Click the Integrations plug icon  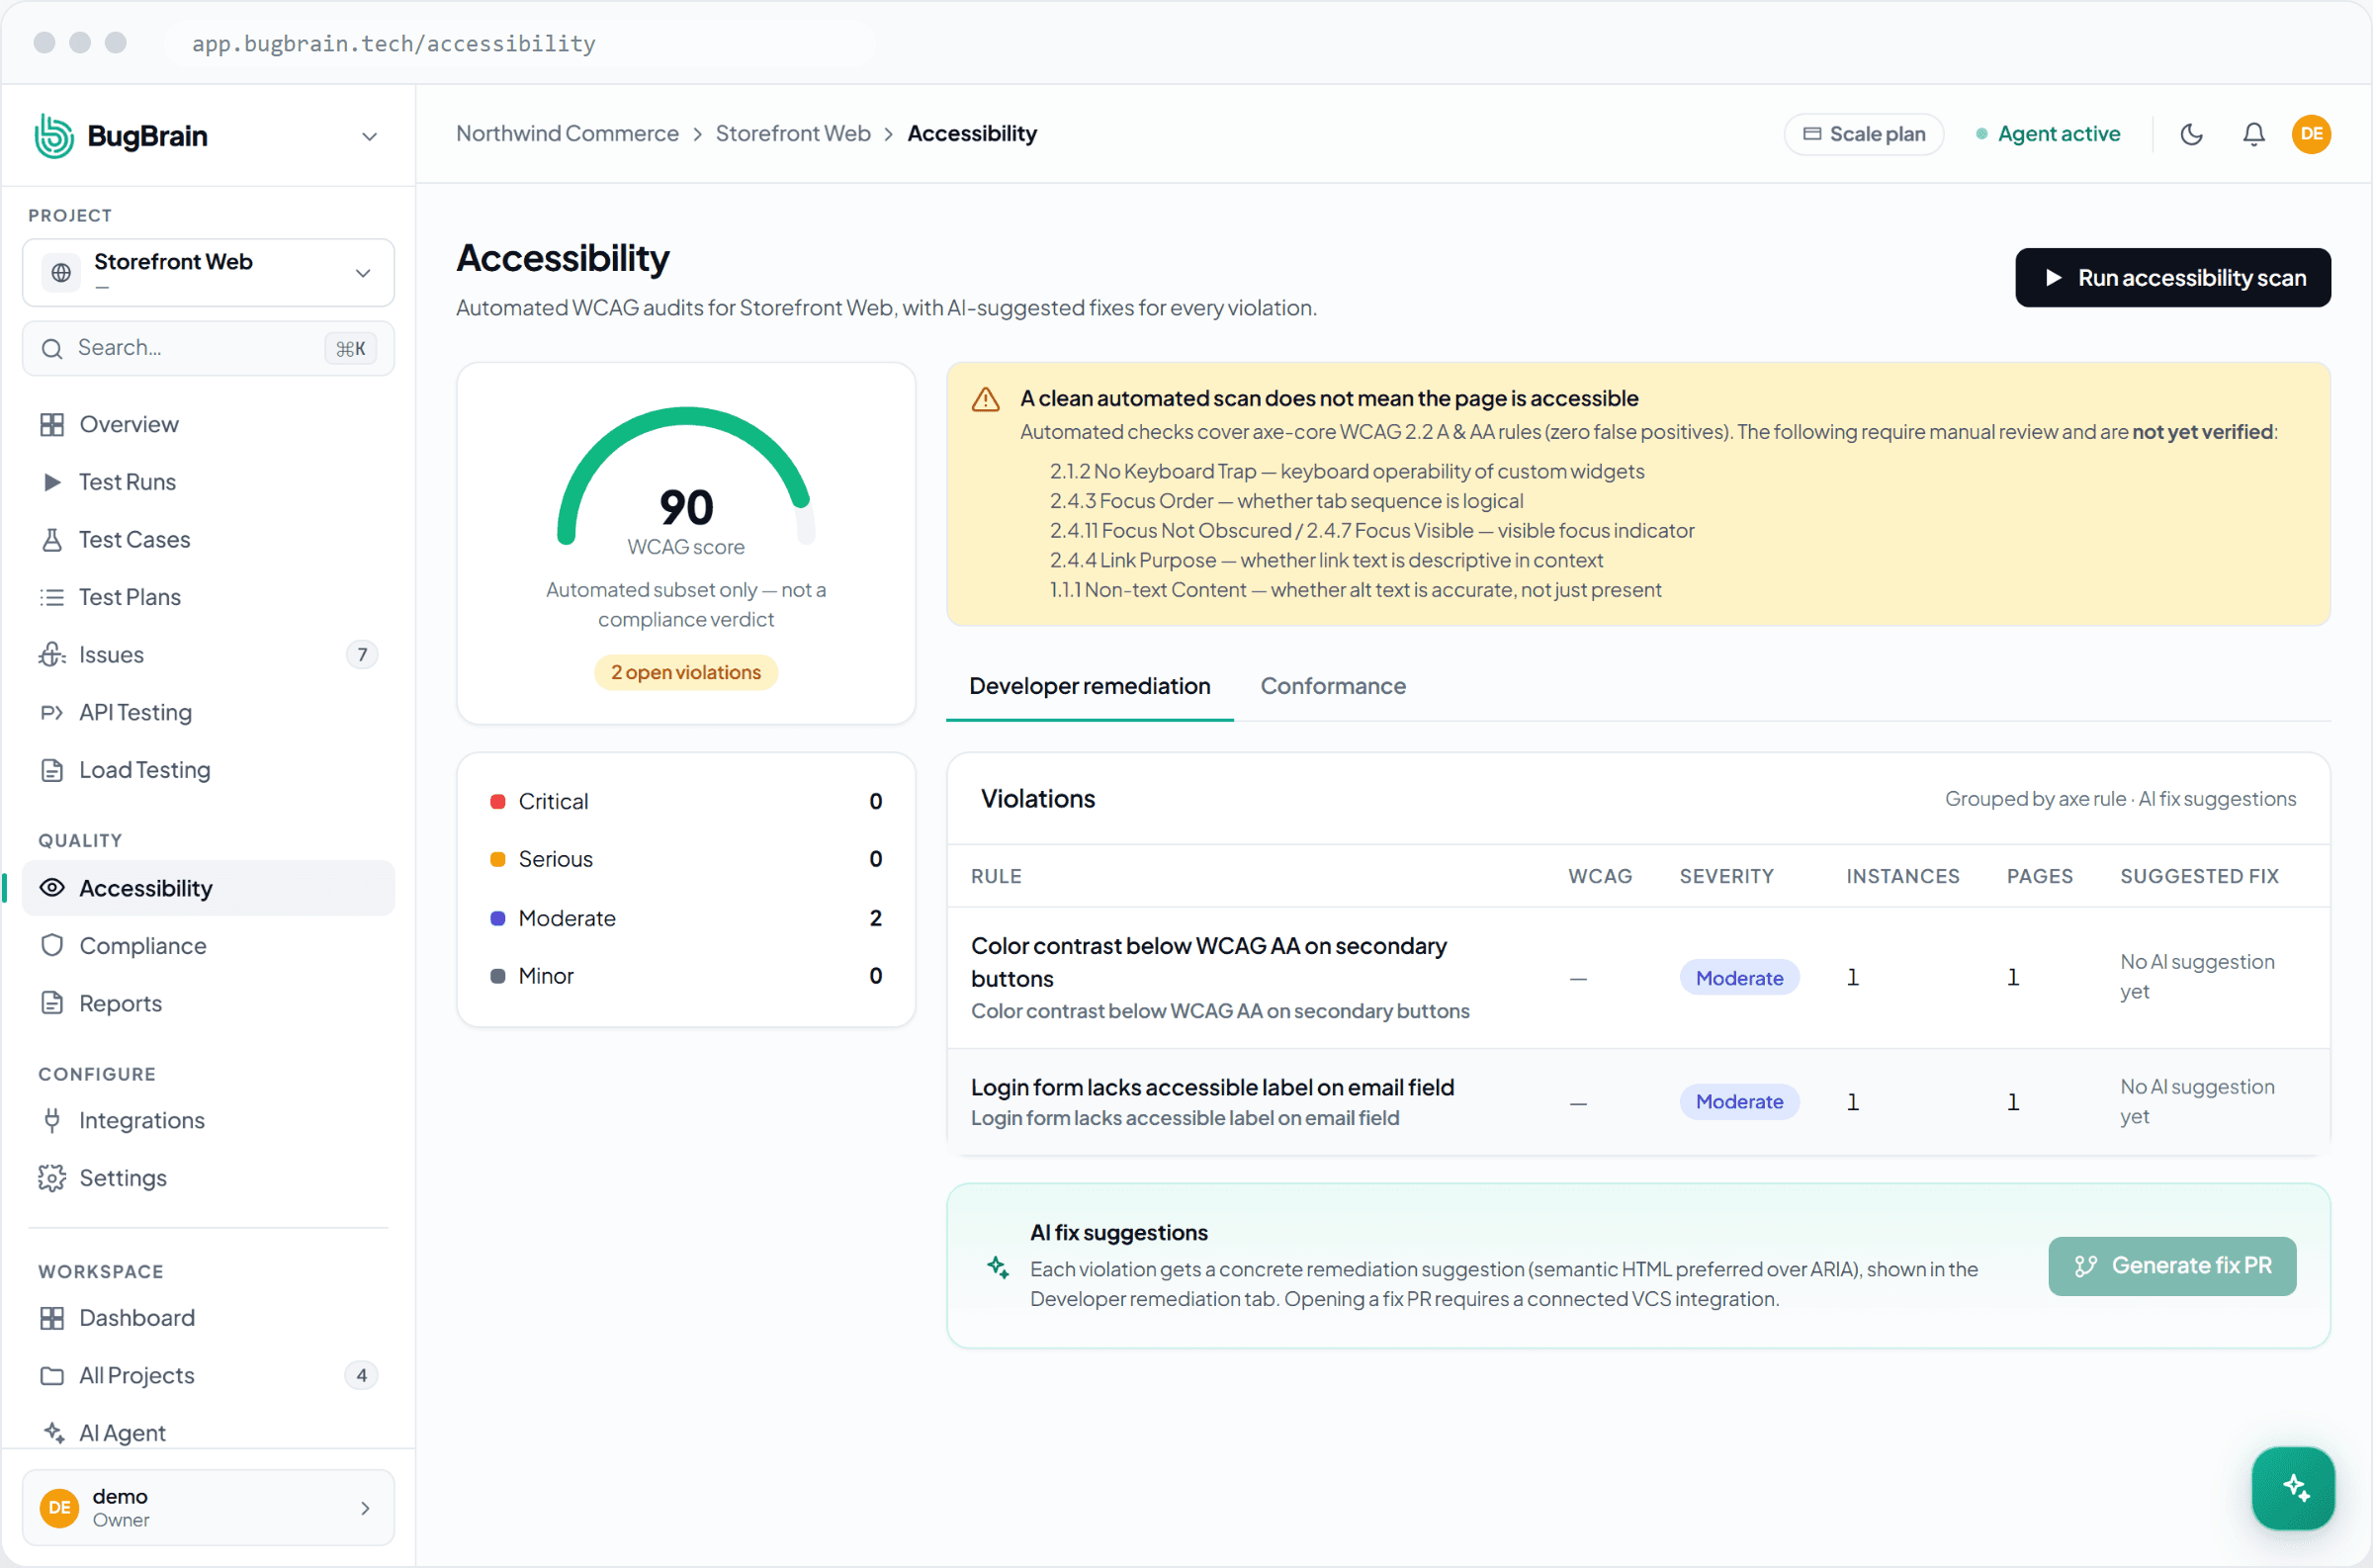[x=52, y=1120]
